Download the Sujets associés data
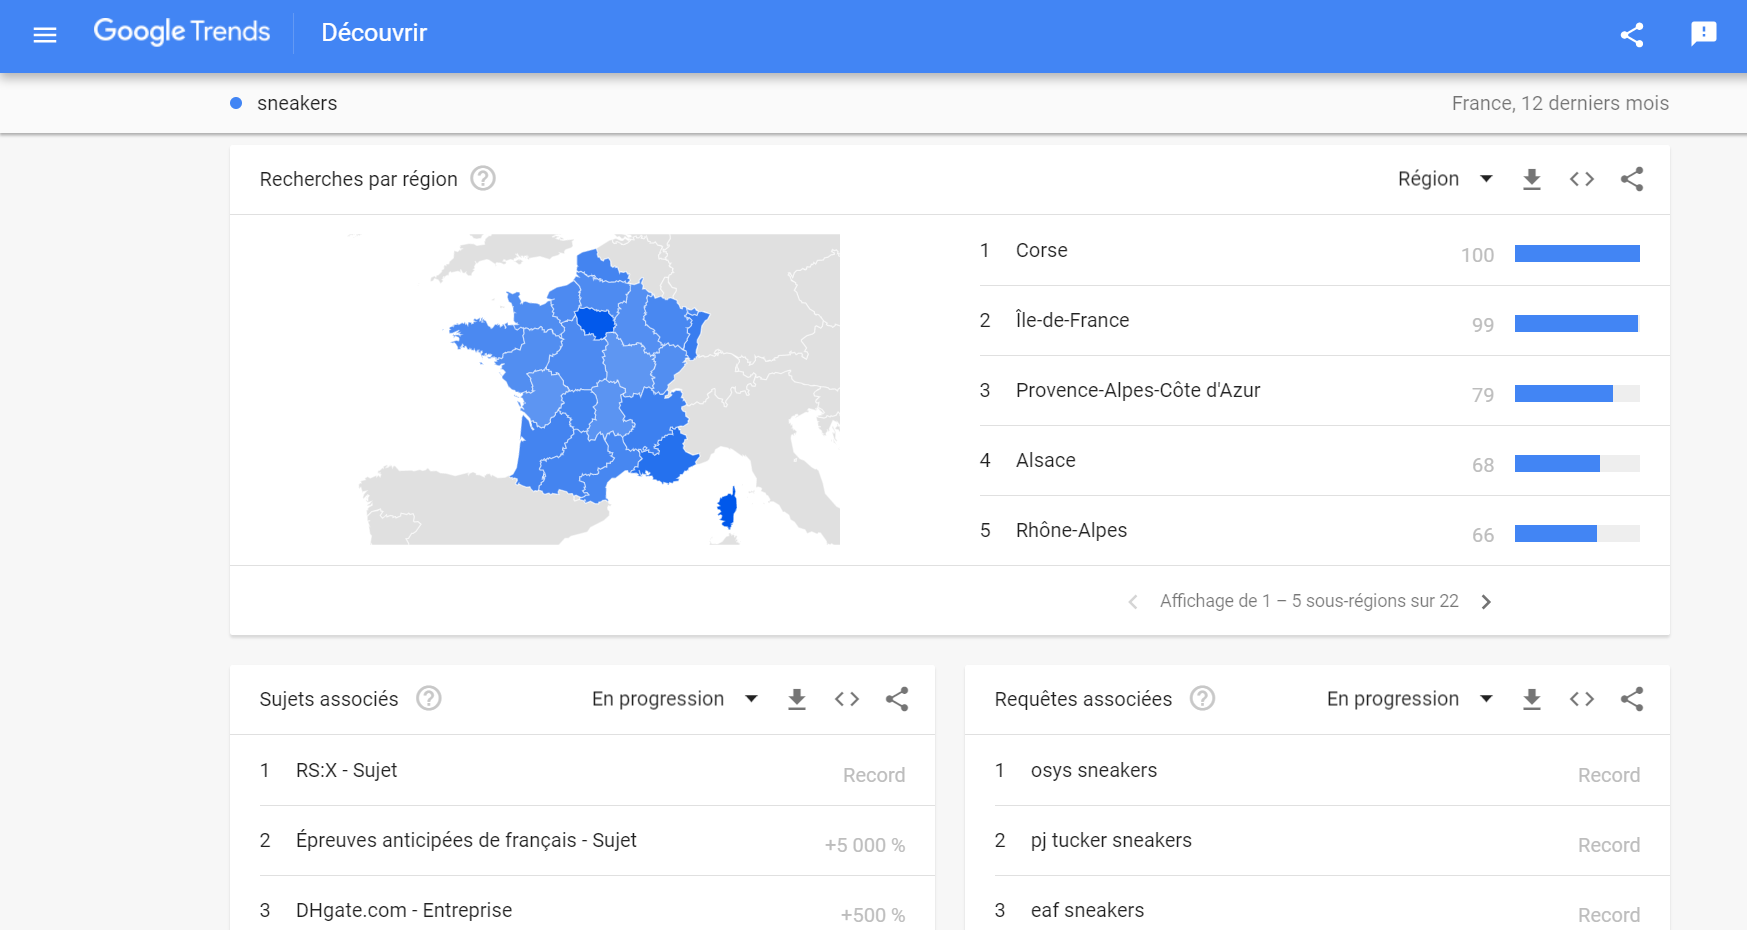The height and width of the screenshot is (930, 1747). (797, 699)
